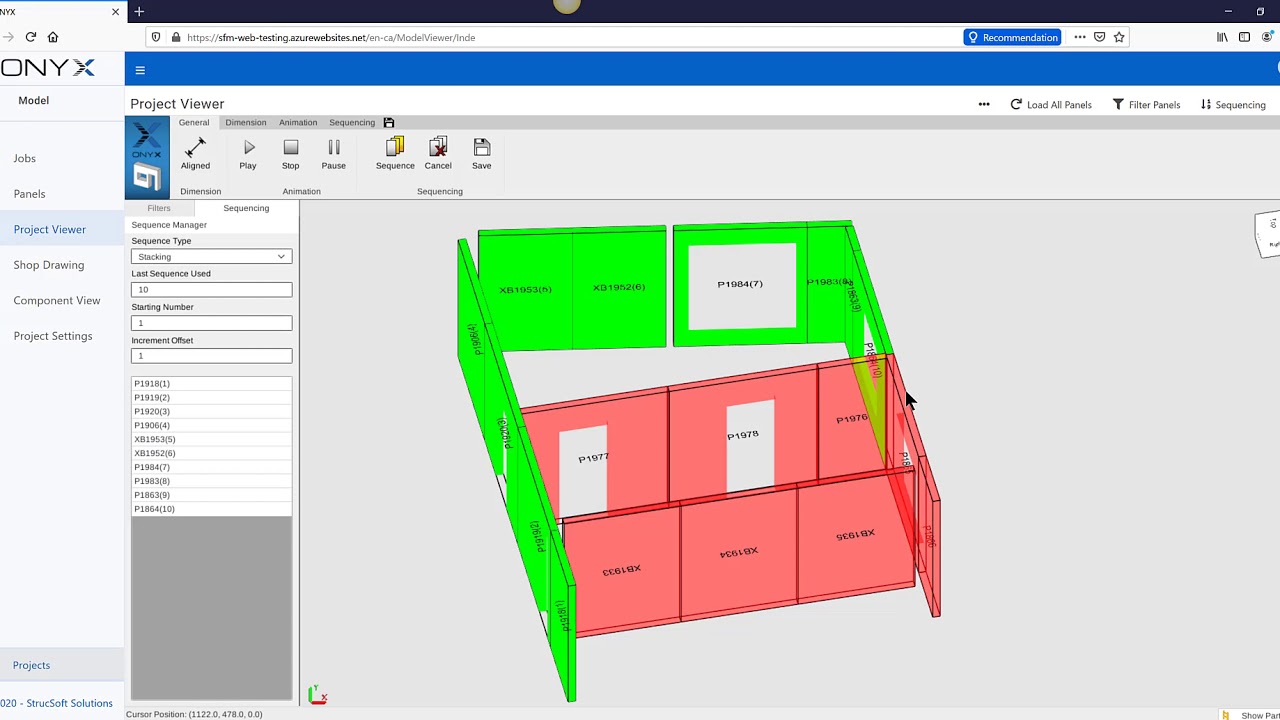
Task: Play the stacking animation
Action: point(248,154)
